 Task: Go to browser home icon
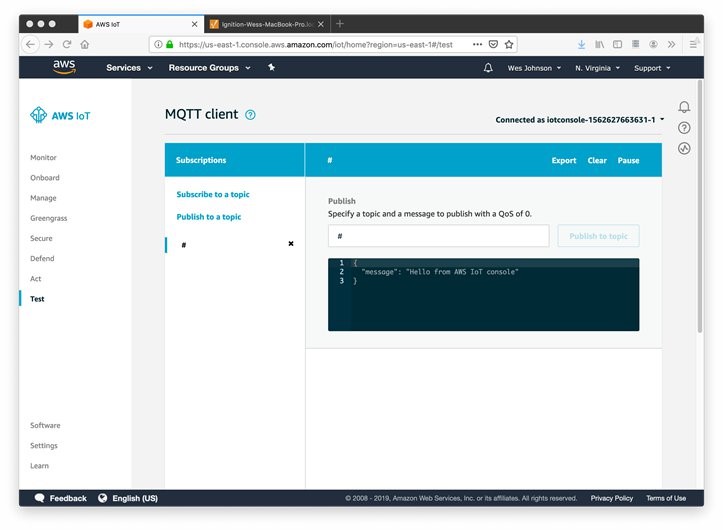(x=84, y=44)
